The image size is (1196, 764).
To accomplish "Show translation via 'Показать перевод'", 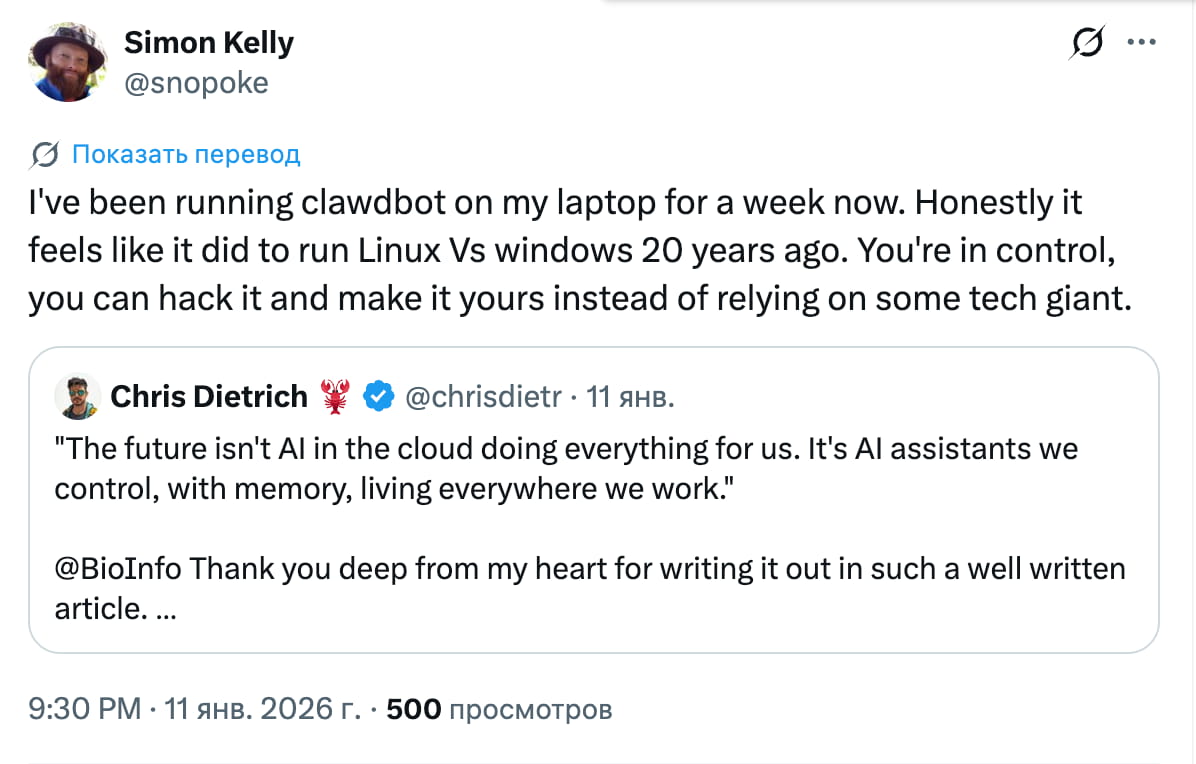I will [185, 154].
